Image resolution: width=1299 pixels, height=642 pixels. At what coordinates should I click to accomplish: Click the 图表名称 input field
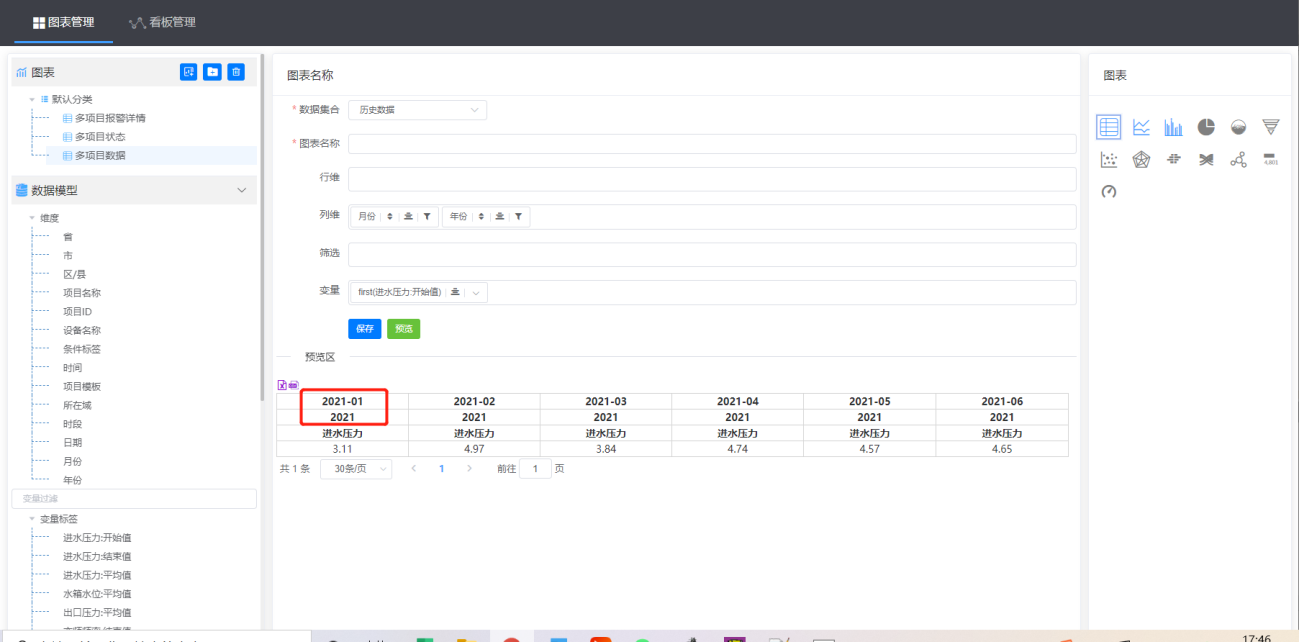(711, 144)
